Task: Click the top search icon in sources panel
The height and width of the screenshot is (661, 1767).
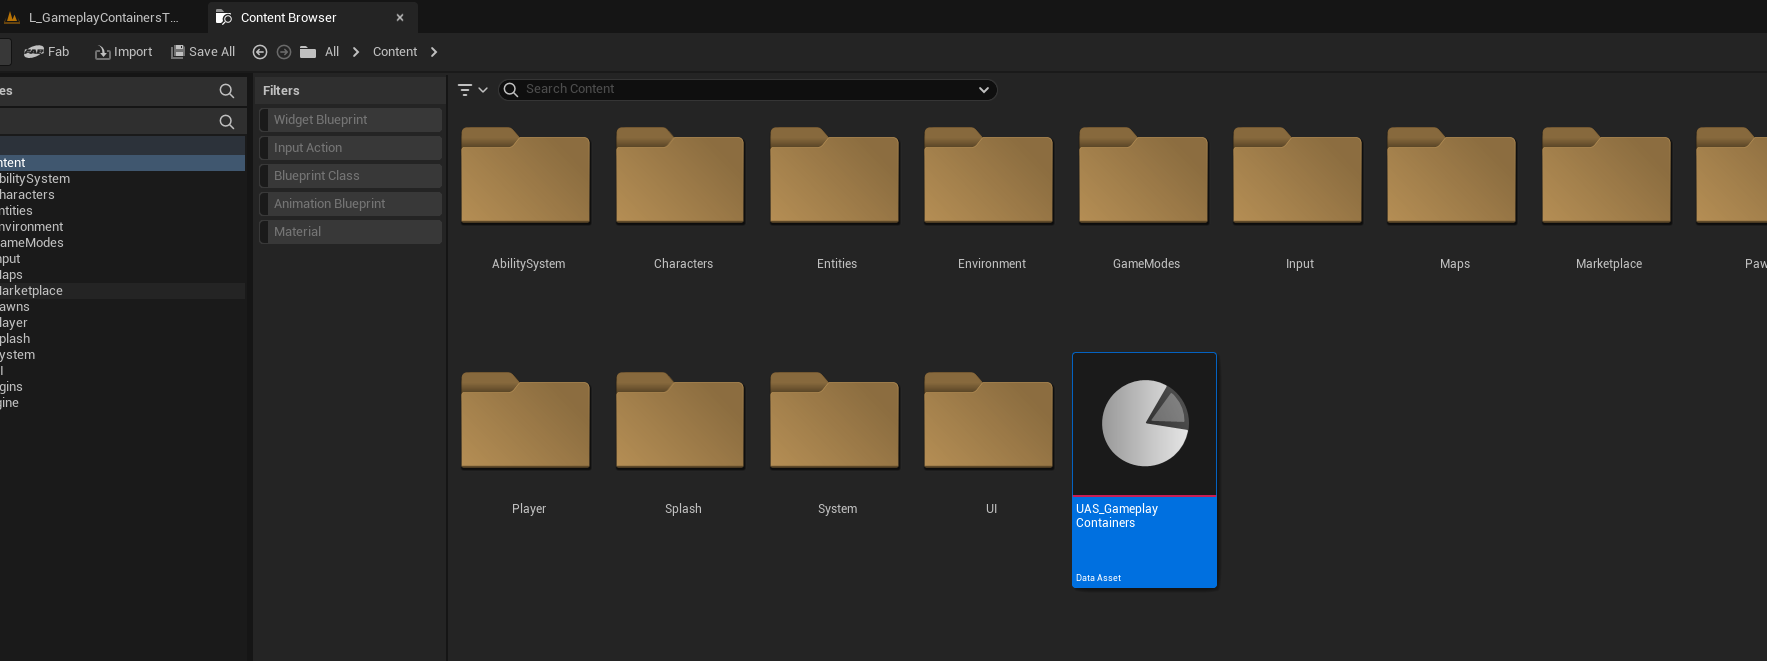Action: pyautogui.click(x=227, y=91)
